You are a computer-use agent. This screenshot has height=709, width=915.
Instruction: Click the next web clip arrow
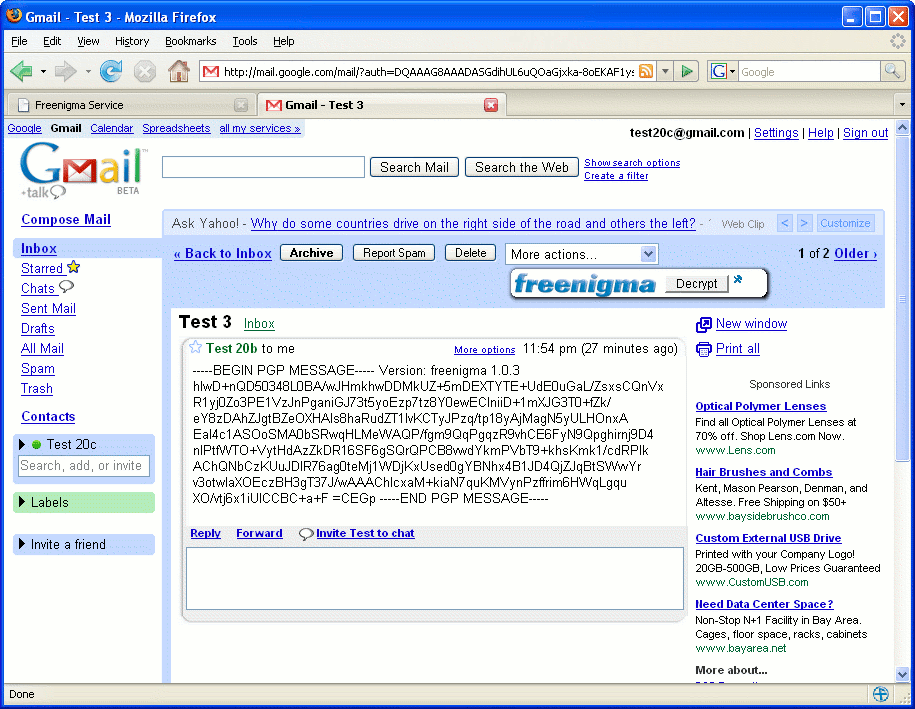[x=804, y=223]
